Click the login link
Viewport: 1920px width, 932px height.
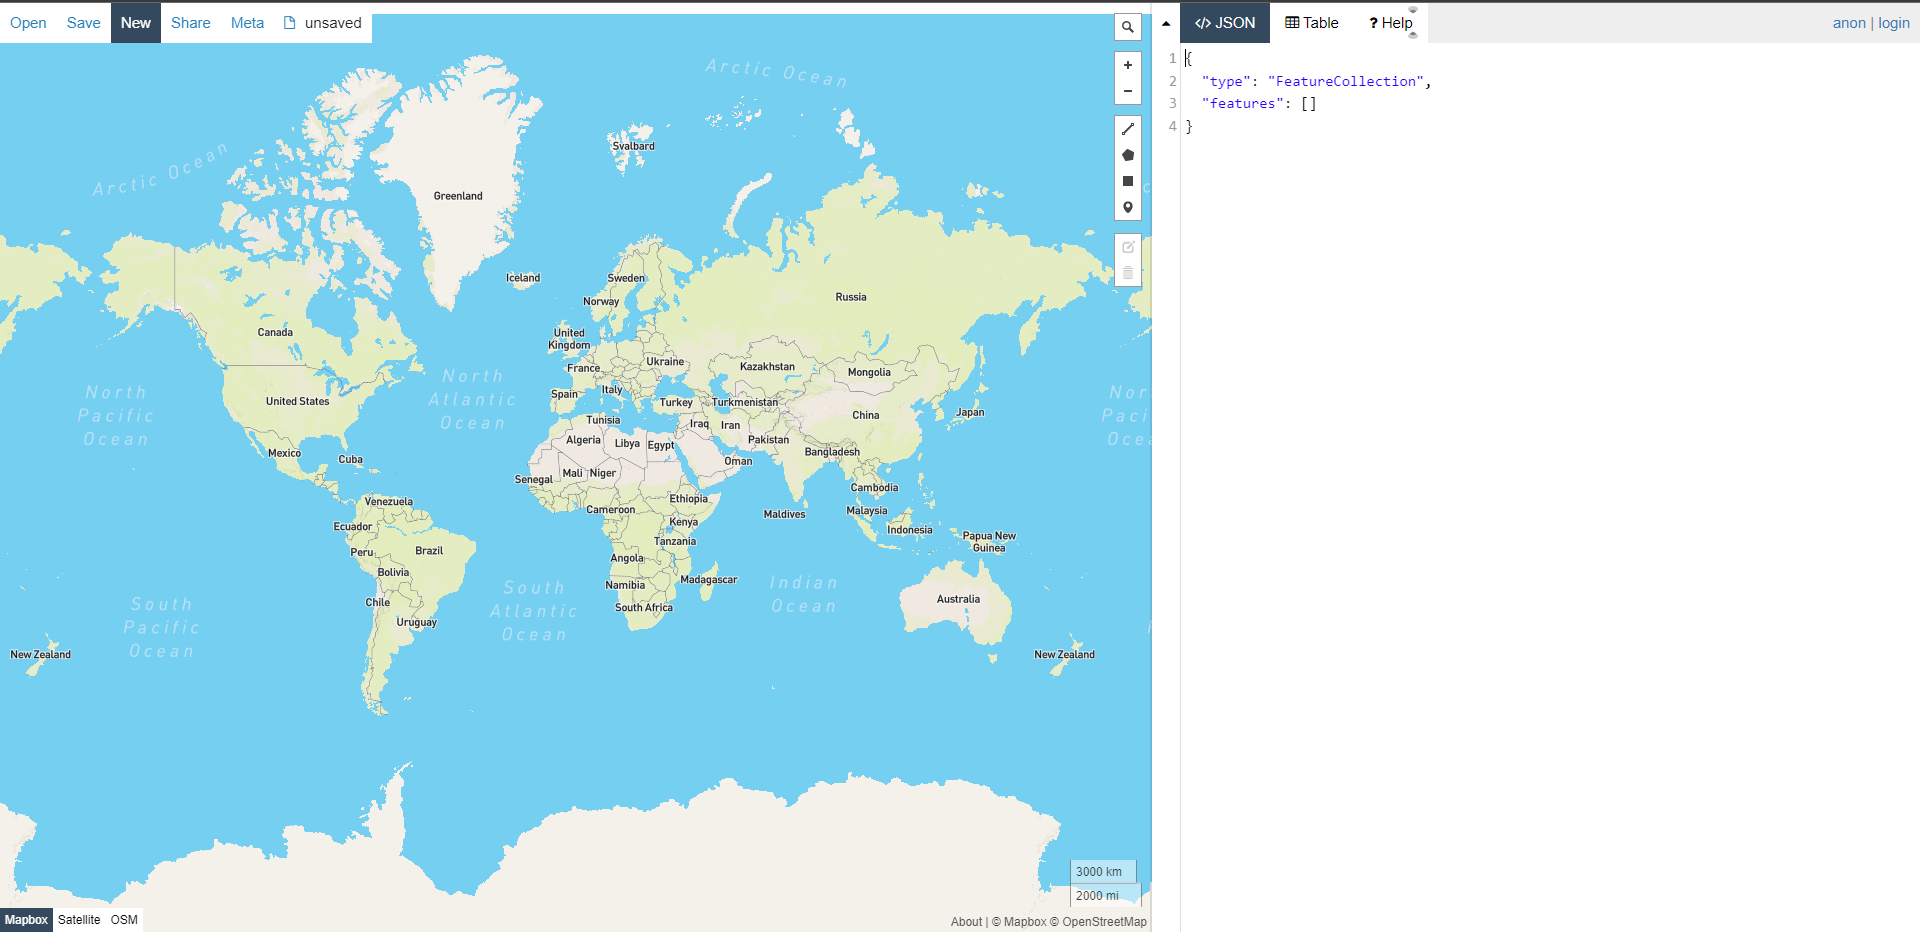pyautogui.click(x=1894, y=23)
